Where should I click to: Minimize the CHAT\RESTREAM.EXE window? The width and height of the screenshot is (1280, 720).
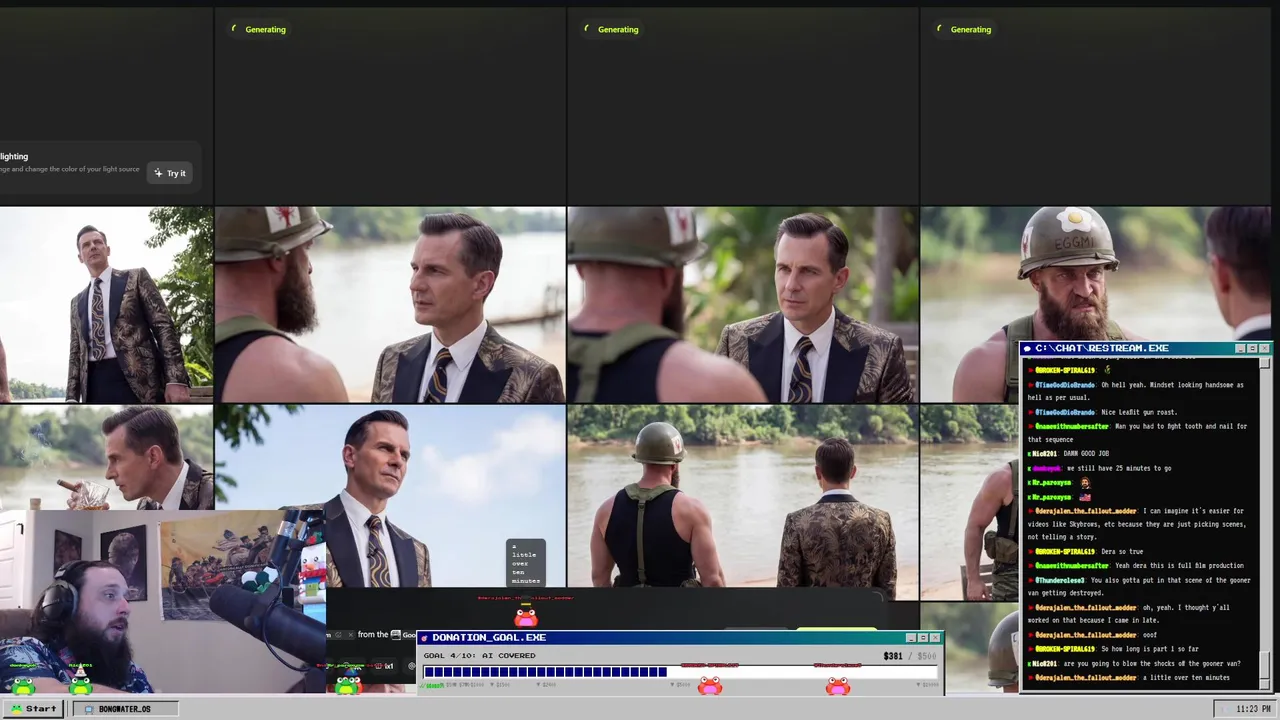pyautogui.click(x=1240, y=348)
